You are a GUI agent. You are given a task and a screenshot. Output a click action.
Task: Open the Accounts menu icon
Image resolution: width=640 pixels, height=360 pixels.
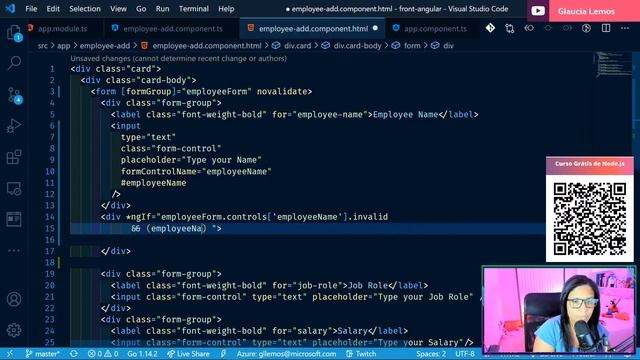14,299
